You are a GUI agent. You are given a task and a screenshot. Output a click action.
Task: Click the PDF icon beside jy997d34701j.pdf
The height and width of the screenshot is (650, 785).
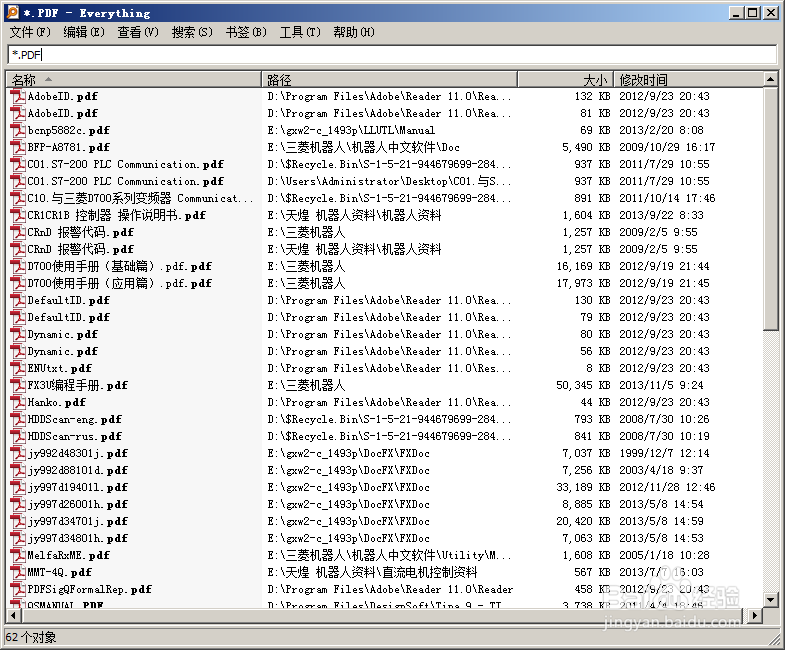(x=18, y=522)
